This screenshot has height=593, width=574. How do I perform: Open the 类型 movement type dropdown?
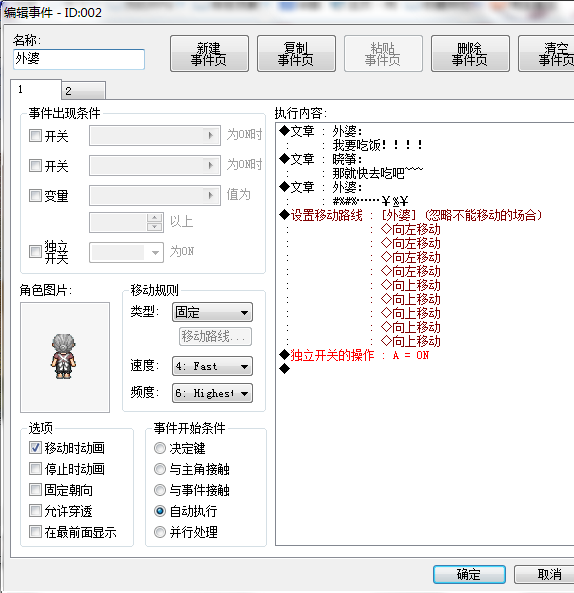[212, 312]
